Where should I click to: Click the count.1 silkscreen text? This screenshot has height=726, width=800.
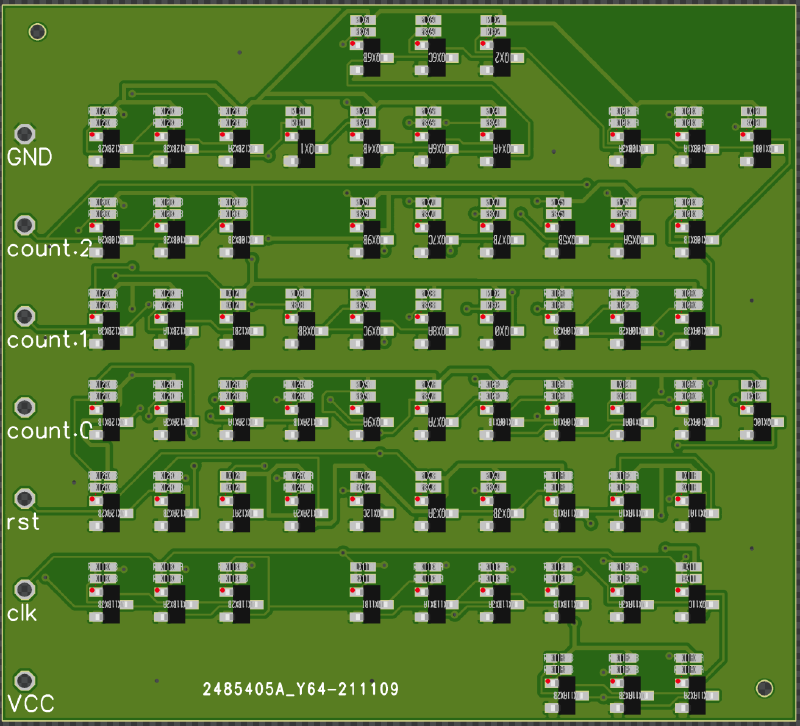(x=49, y=340)
